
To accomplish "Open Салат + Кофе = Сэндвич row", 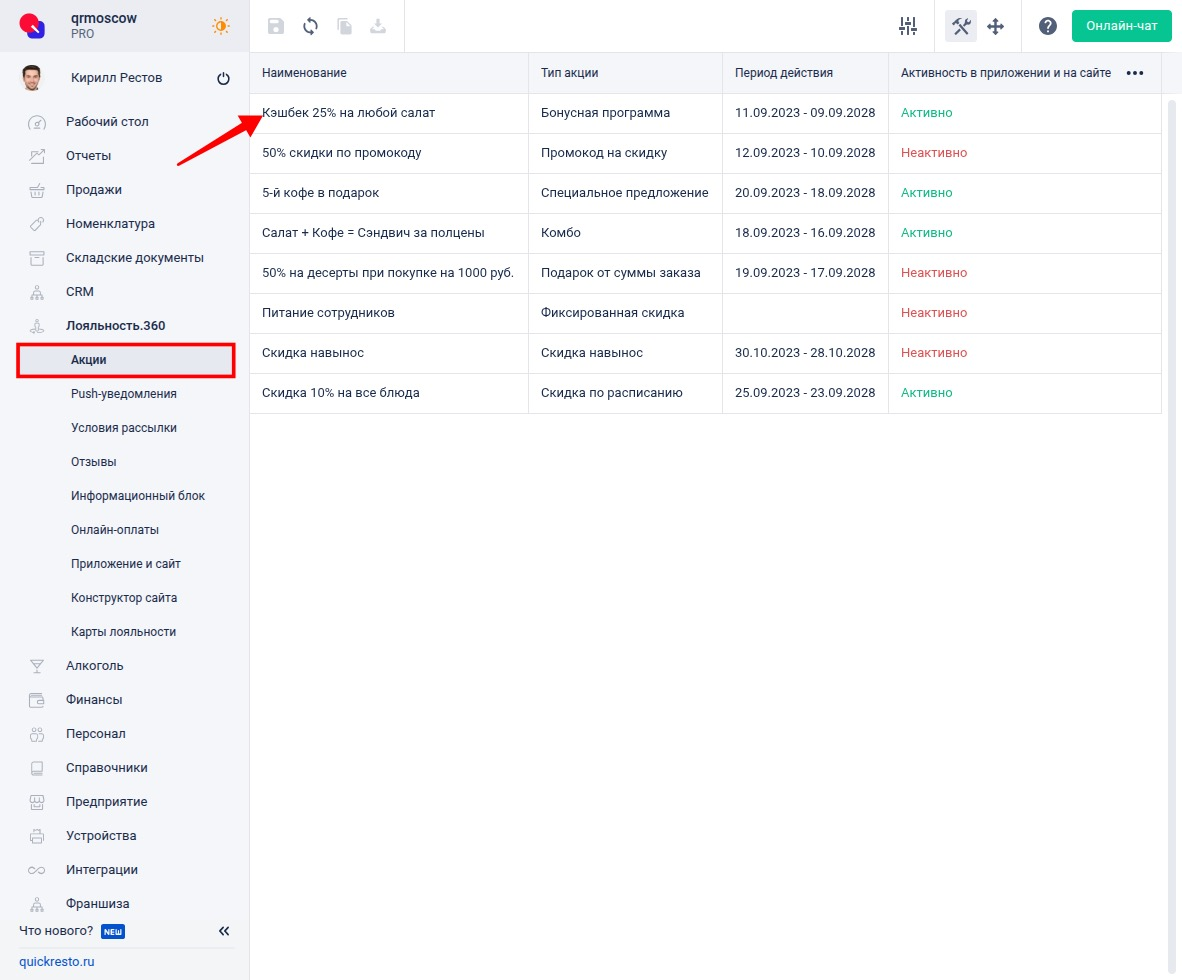I will (x=705, y=233).
